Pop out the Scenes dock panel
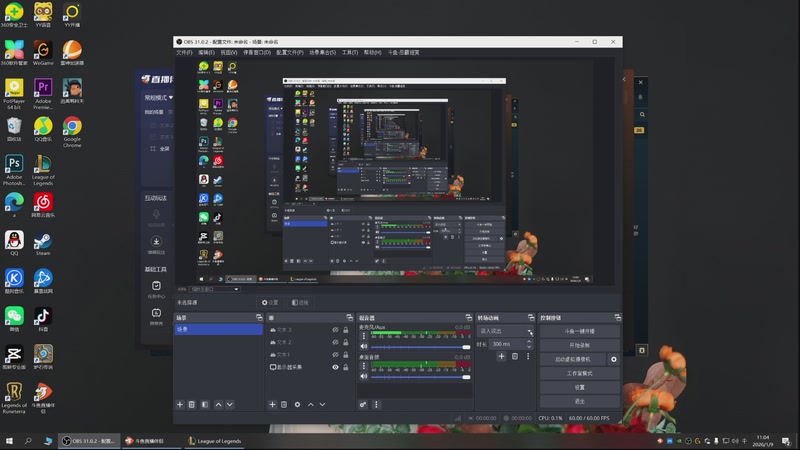The width and height of the screenshot is (800, 450). click(x=259, y=318)
